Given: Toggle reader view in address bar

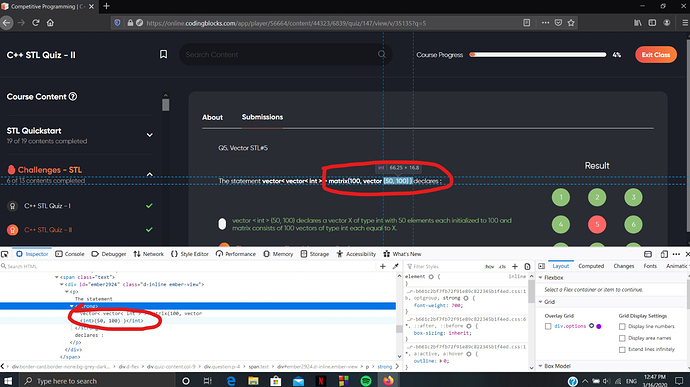Looking at the screenshot, I should click(x=527, y=23).
